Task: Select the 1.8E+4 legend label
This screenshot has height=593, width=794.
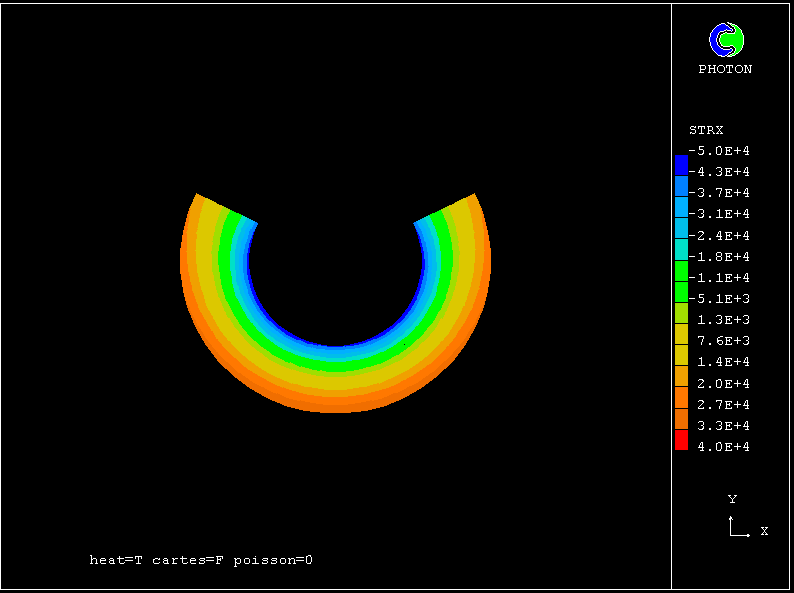Action: pyautogui.click(x=723, y=257)
